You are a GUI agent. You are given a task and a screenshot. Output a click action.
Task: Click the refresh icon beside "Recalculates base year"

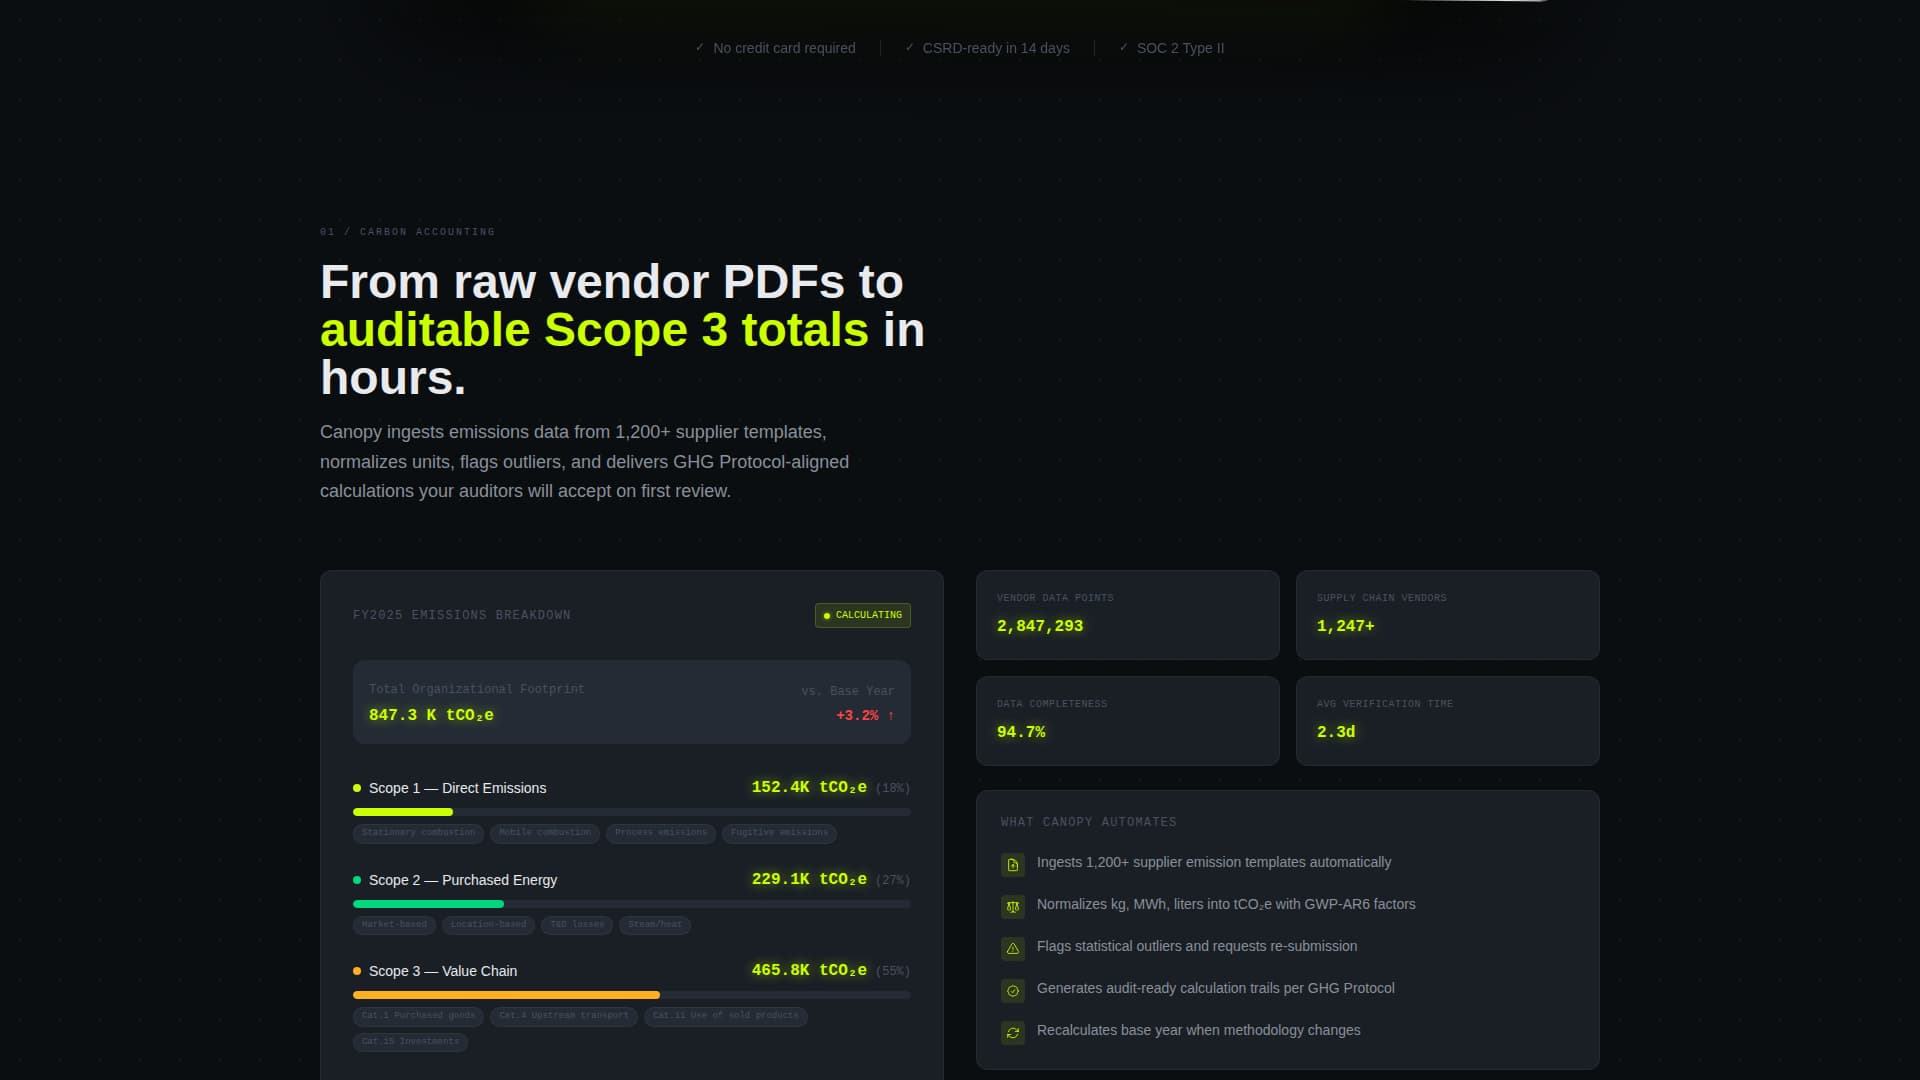[x=1012, y=1033]
